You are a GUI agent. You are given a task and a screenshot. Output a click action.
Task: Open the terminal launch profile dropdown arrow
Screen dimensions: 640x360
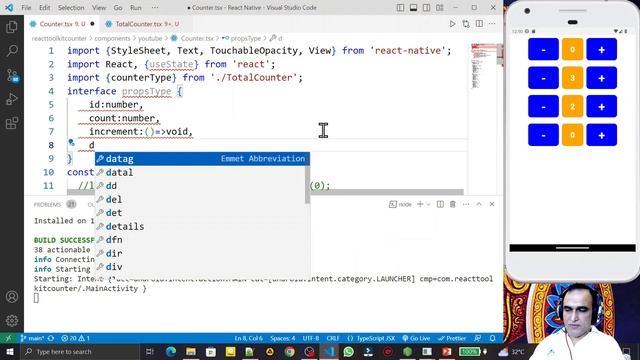click(x=428, y=204)
